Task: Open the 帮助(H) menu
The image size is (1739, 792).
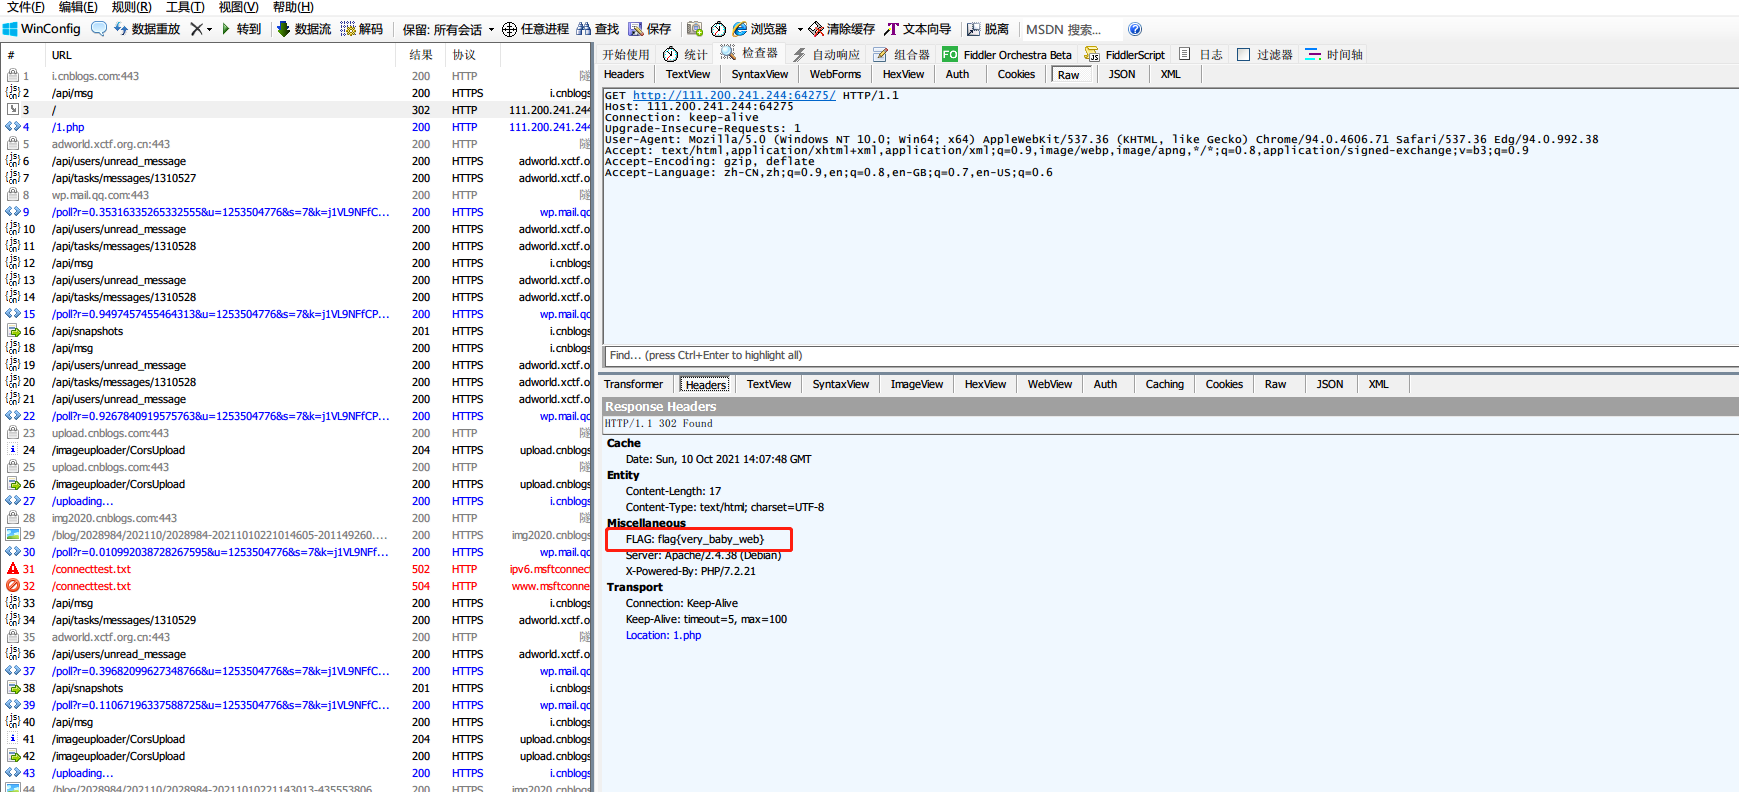Action: [293, 7]
